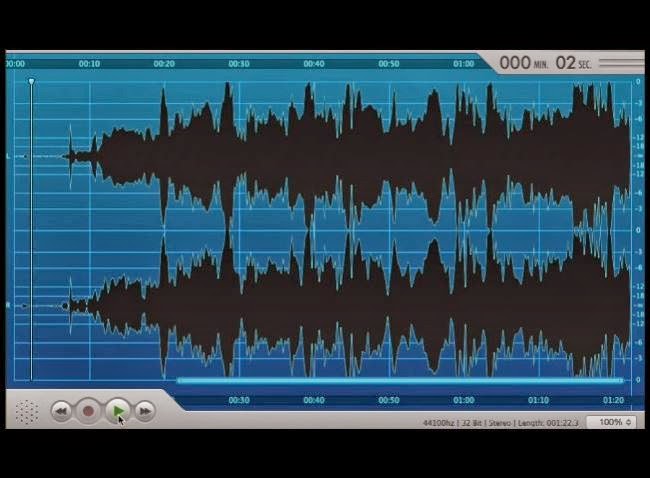Click the fast-forward playback button
Screen dimensions: 650x478
(x=145, y=411)
